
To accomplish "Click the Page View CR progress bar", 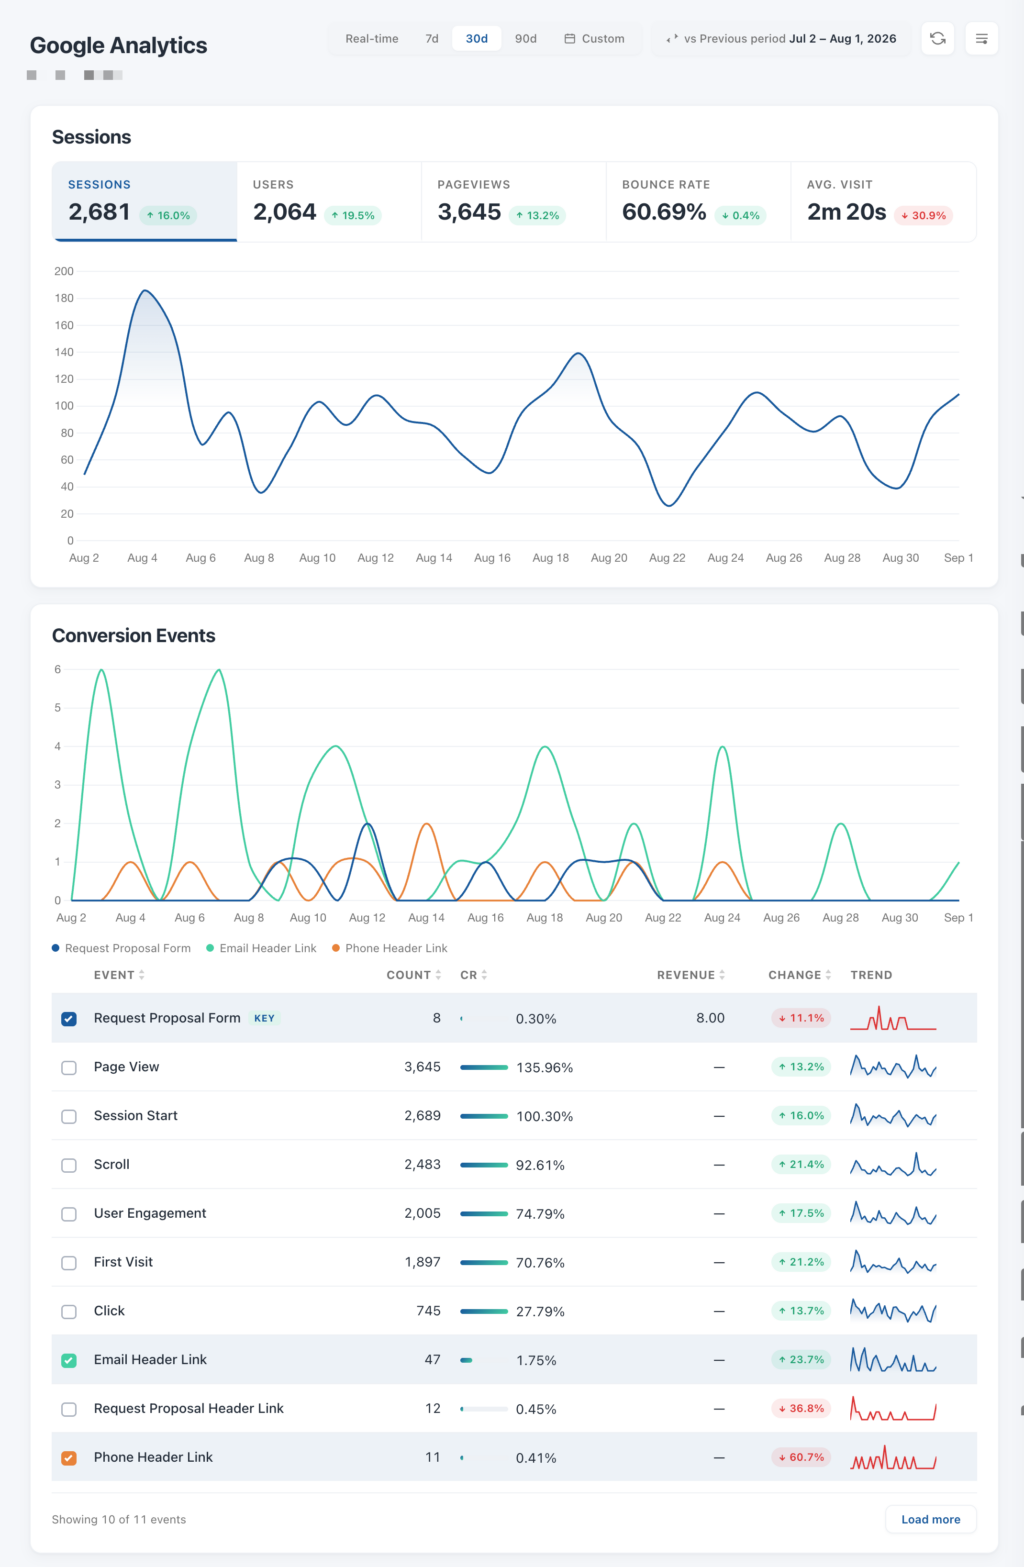I will 484,1067.
